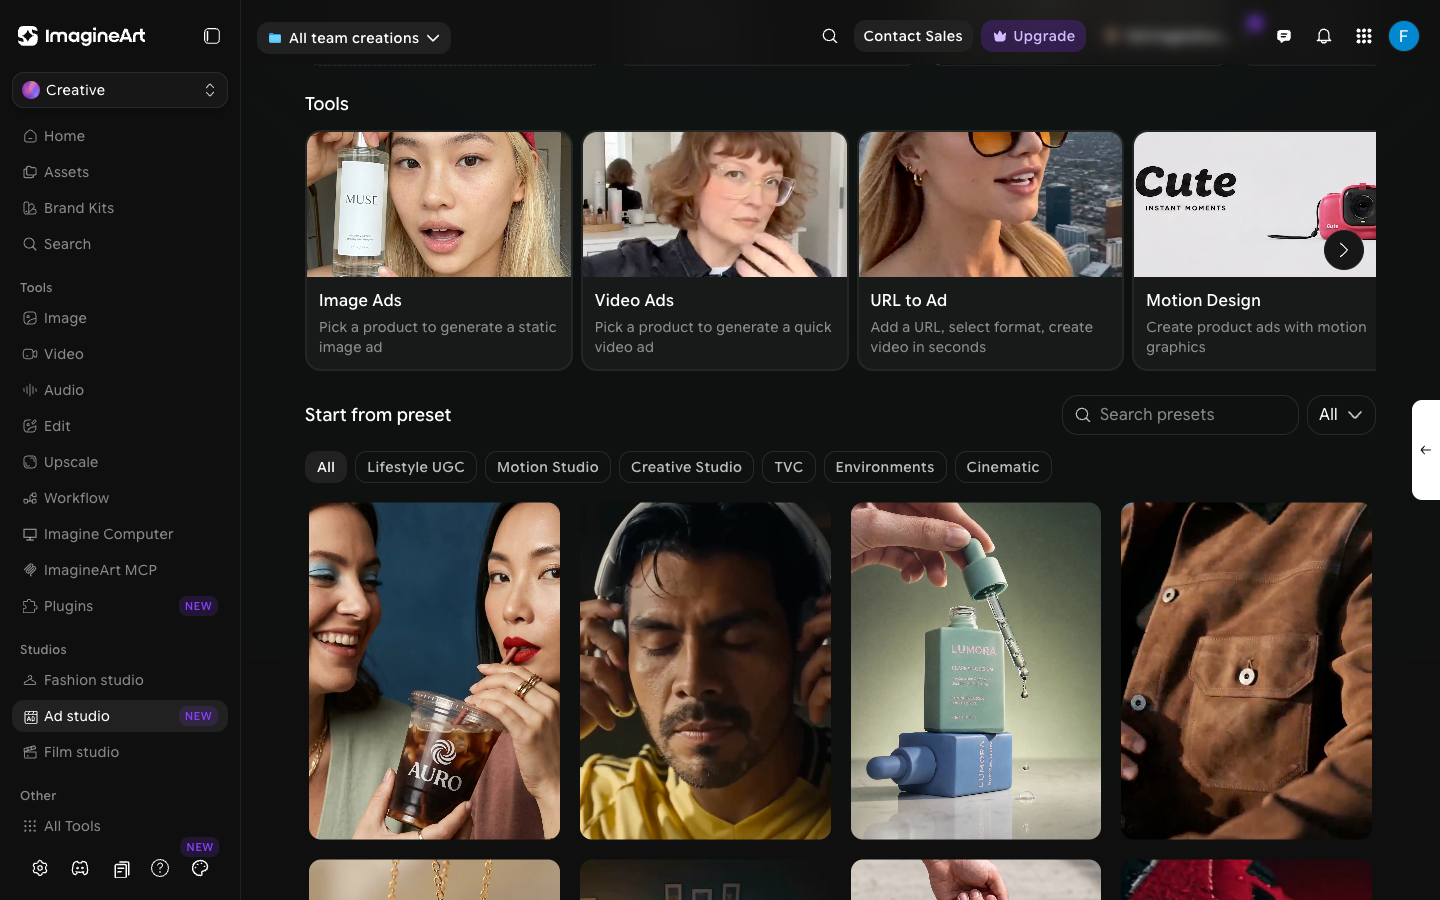Viewport: 1440px width, 900px height.
Task: Open the documents icon in sidebar footer
Action: coord(121,869)
